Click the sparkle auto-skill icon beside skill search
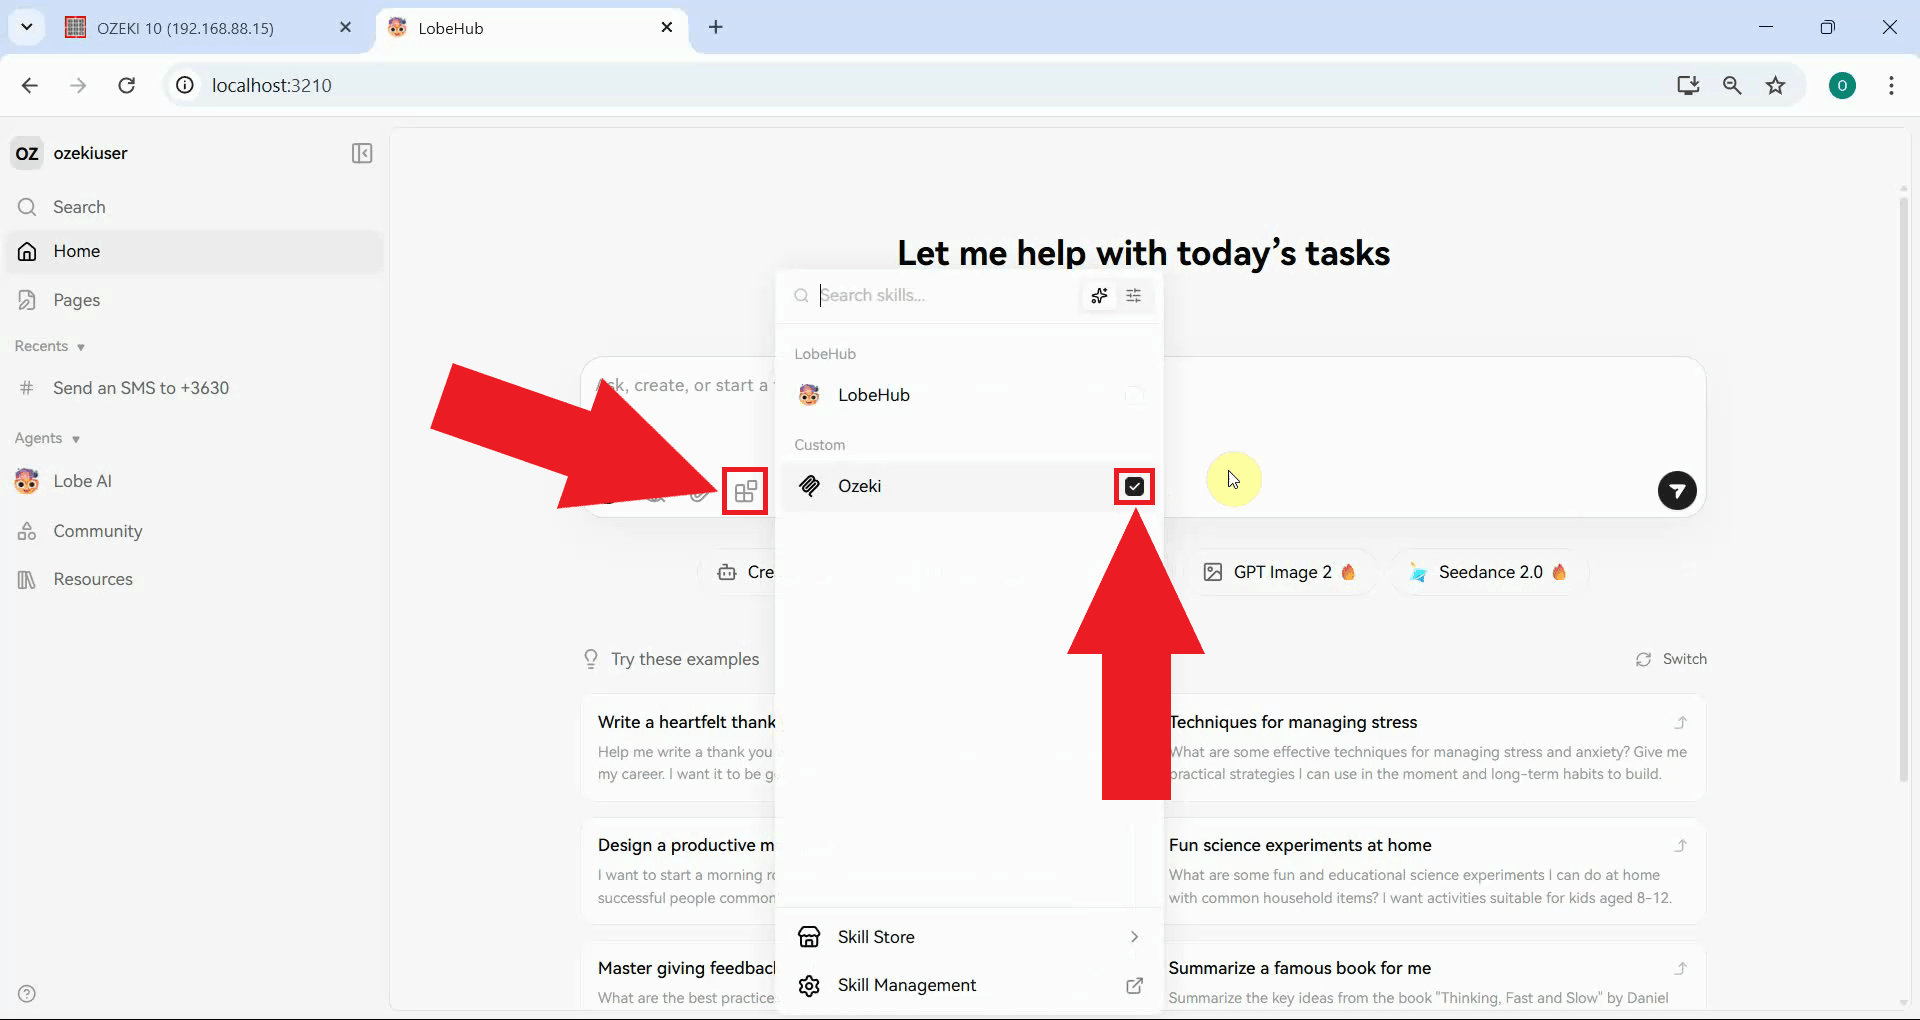 click(1099, 295)
